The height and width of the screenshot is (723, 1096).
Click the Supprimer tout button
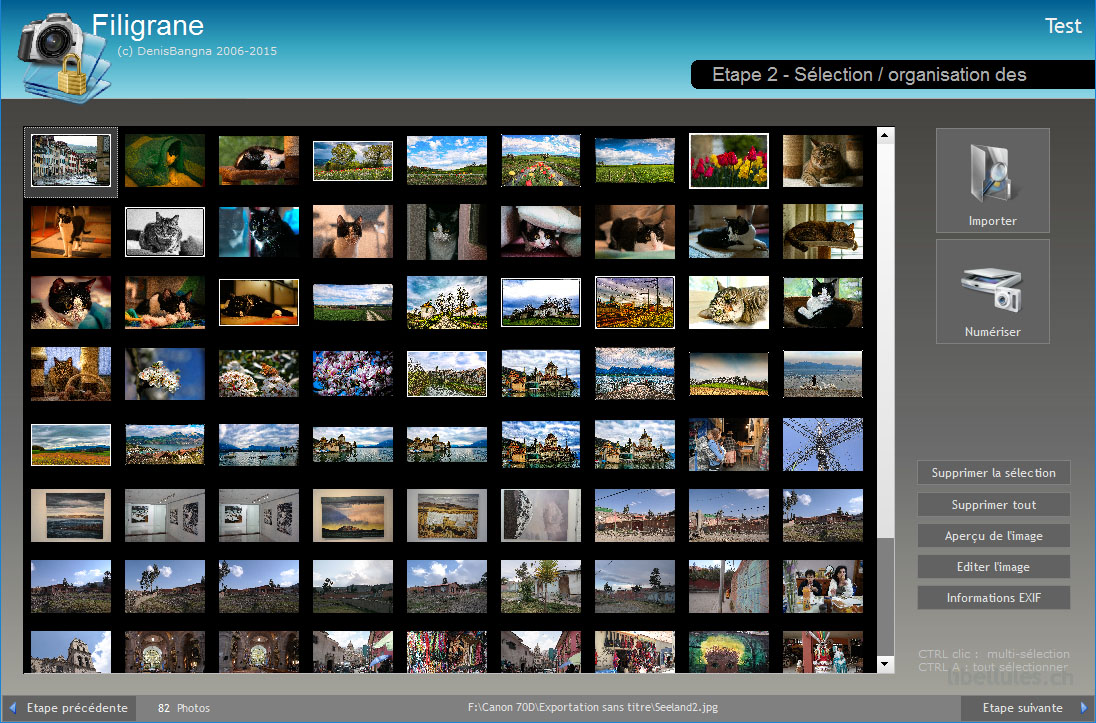coord(993,505)
